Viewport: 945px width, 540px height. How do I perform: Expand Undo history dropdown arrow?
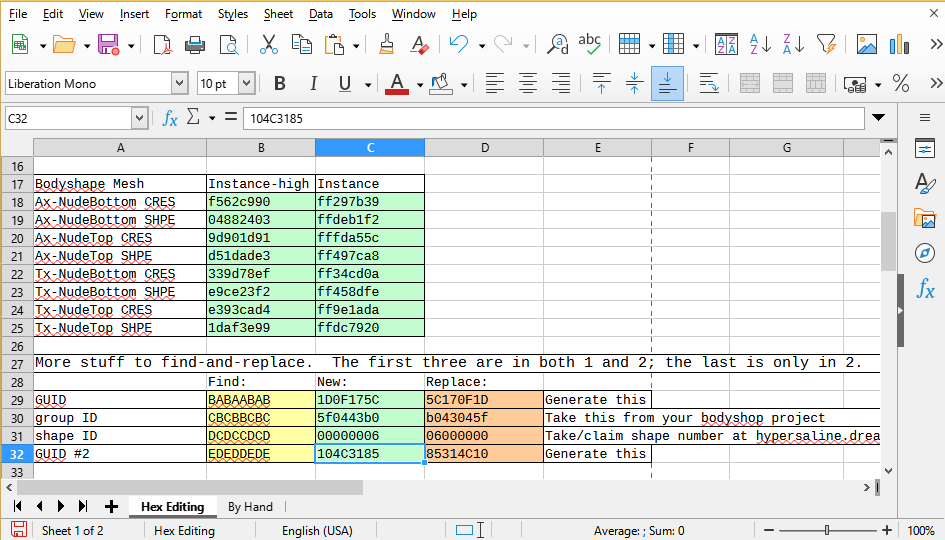(x=482, y=46)
